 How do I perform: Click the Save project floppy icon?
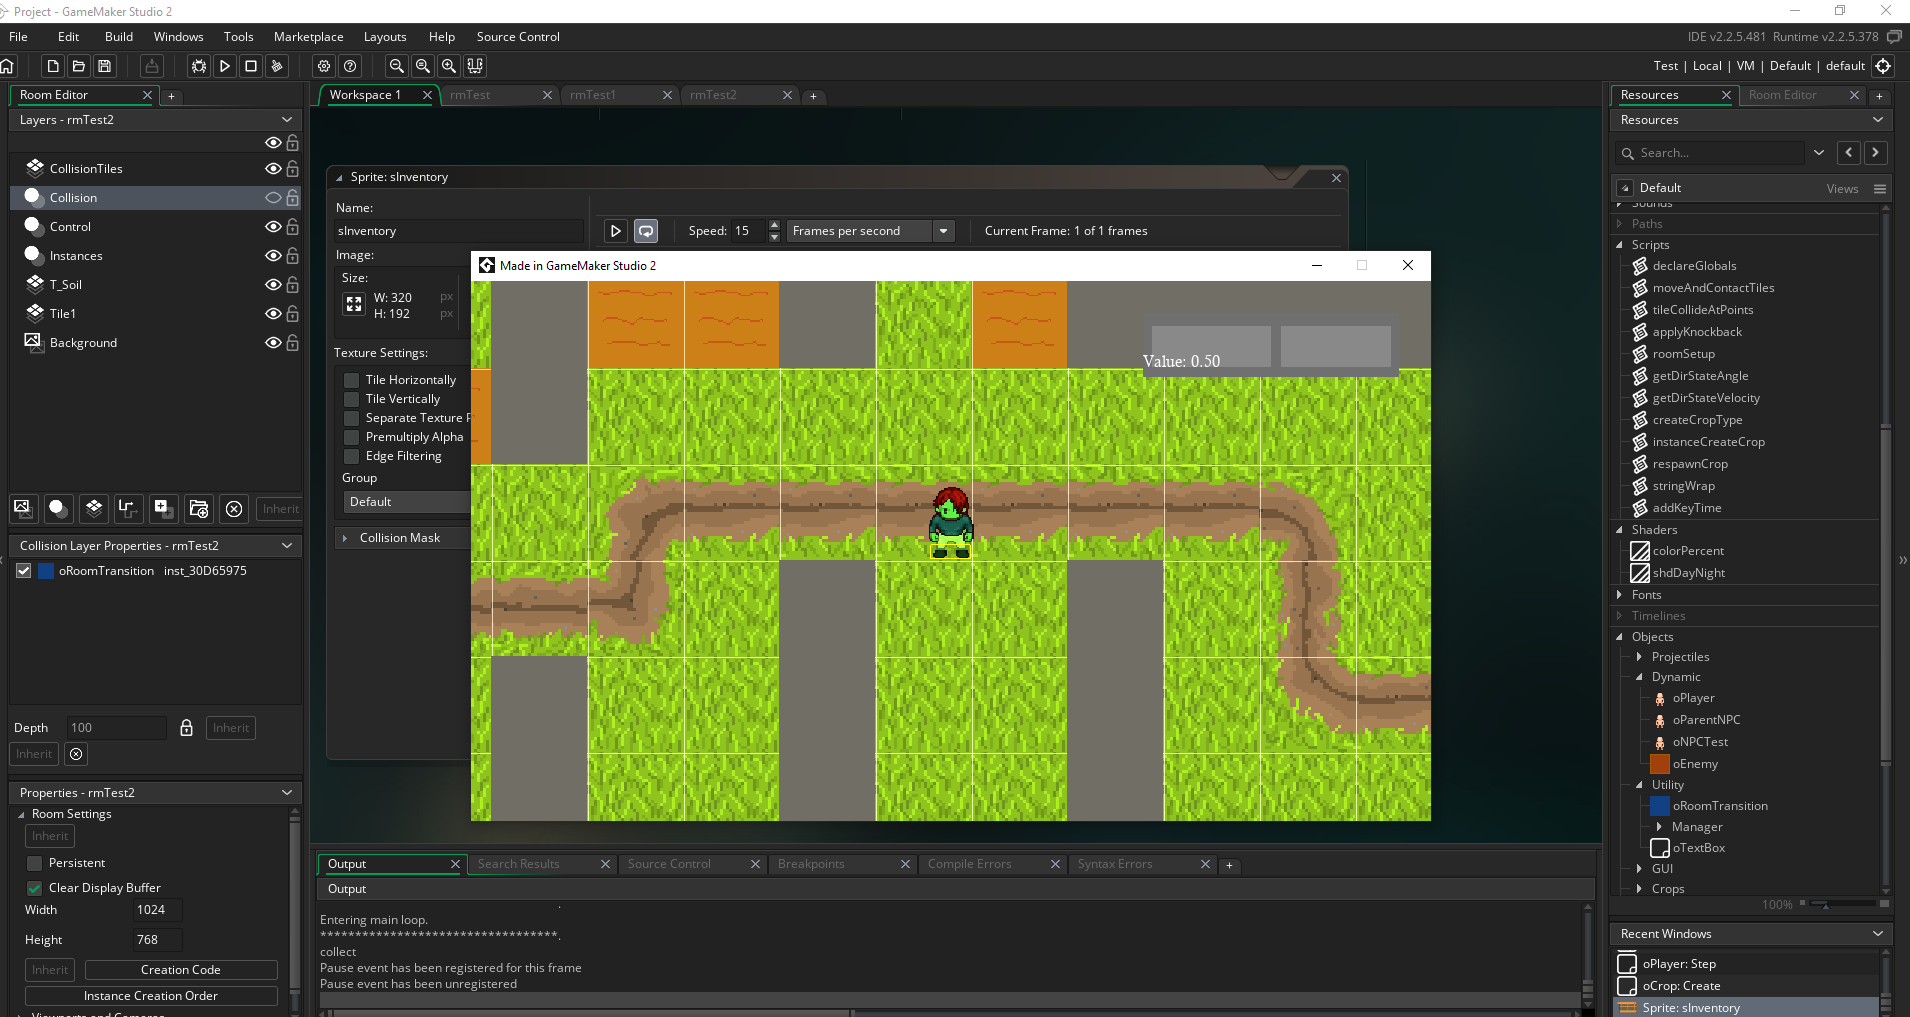(x=104, y=66)
